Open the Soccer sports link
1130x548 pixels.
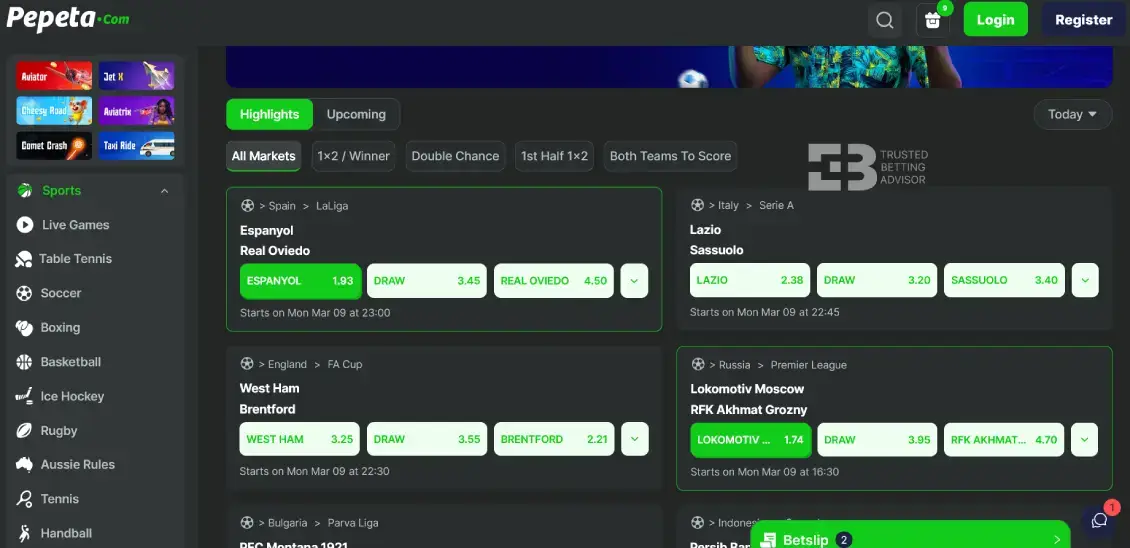tap(61, 293)
